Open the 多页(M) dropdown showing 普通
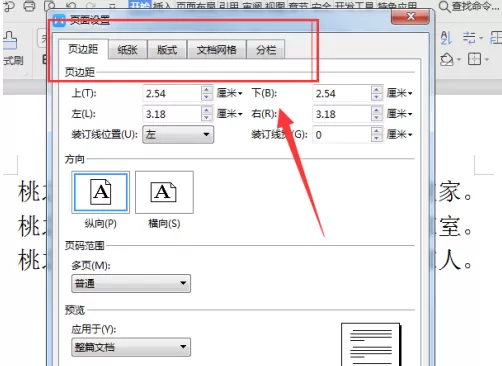Viewport: 502px width, 366px height. 131,283
